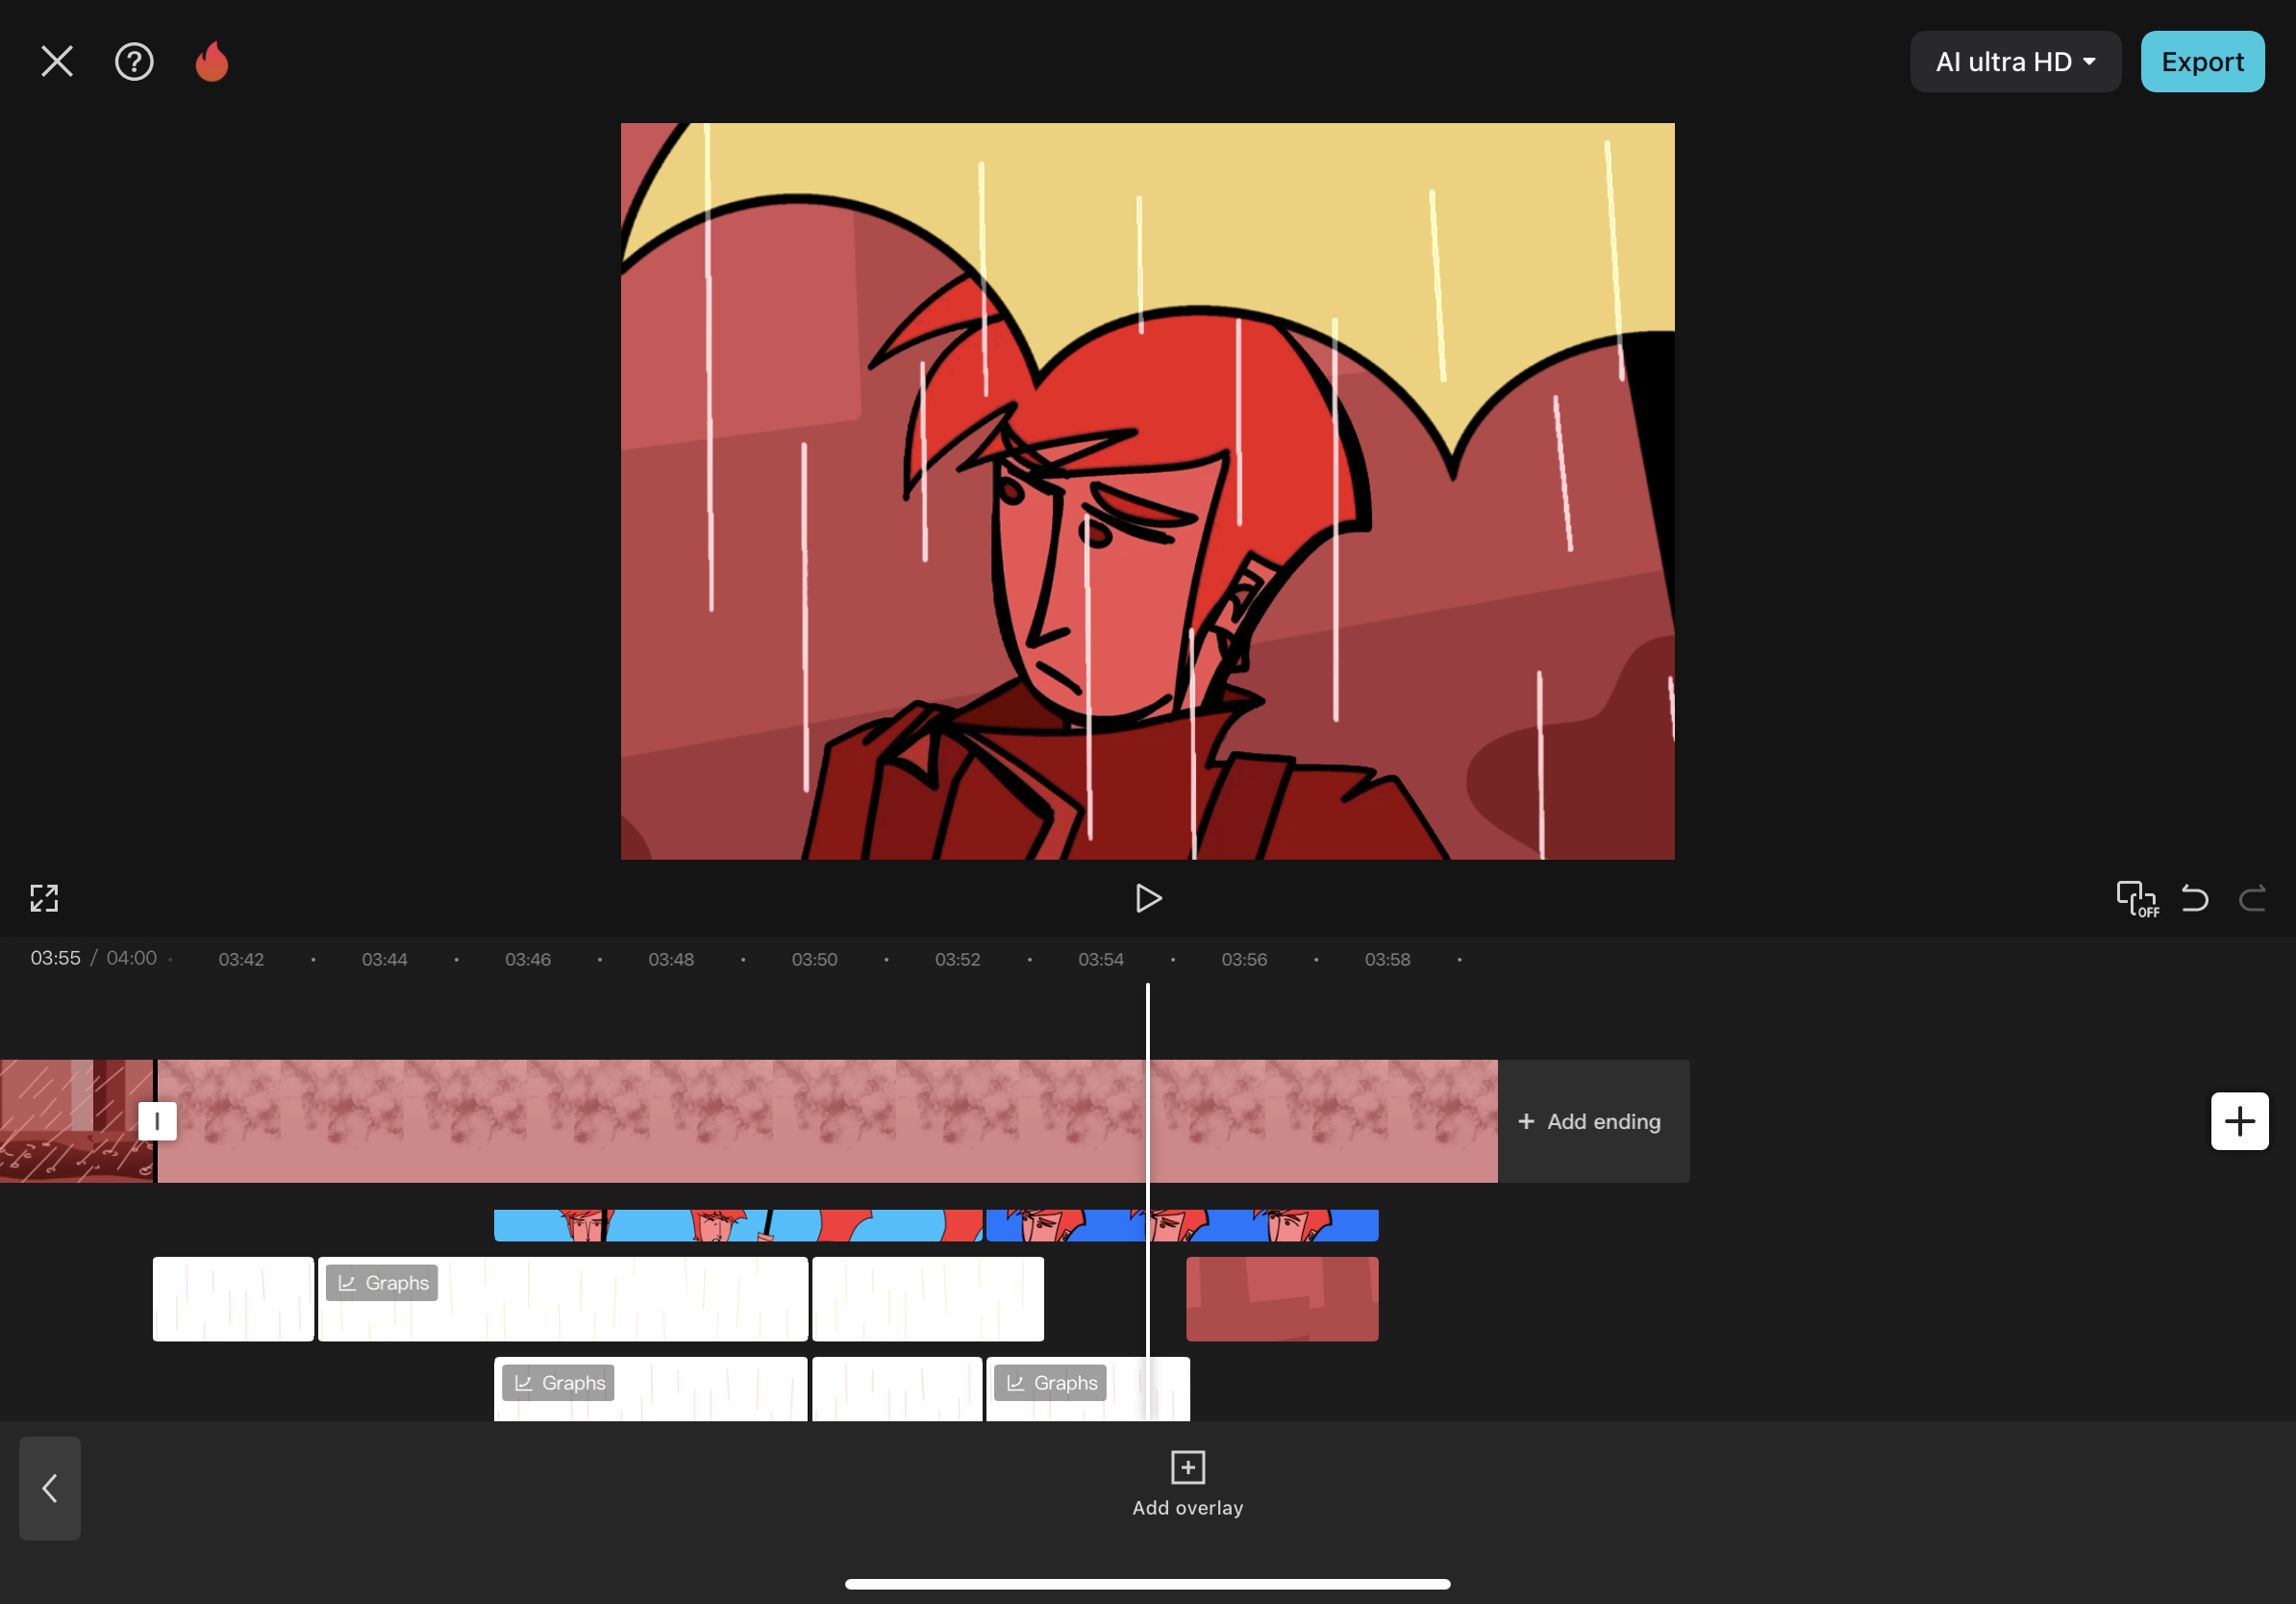2296x1604 pixels.
Task: Tap the transition marker between main clips
Action: pyautogui.click(x=157, y=1121)
